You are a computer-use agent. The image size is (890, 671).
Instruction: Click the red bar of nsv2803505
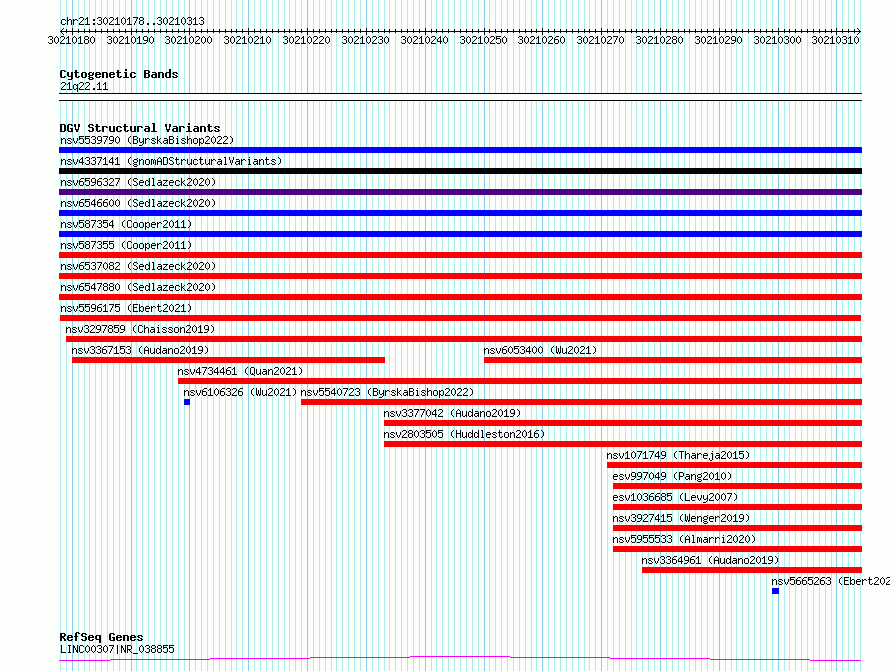point(623,444)
